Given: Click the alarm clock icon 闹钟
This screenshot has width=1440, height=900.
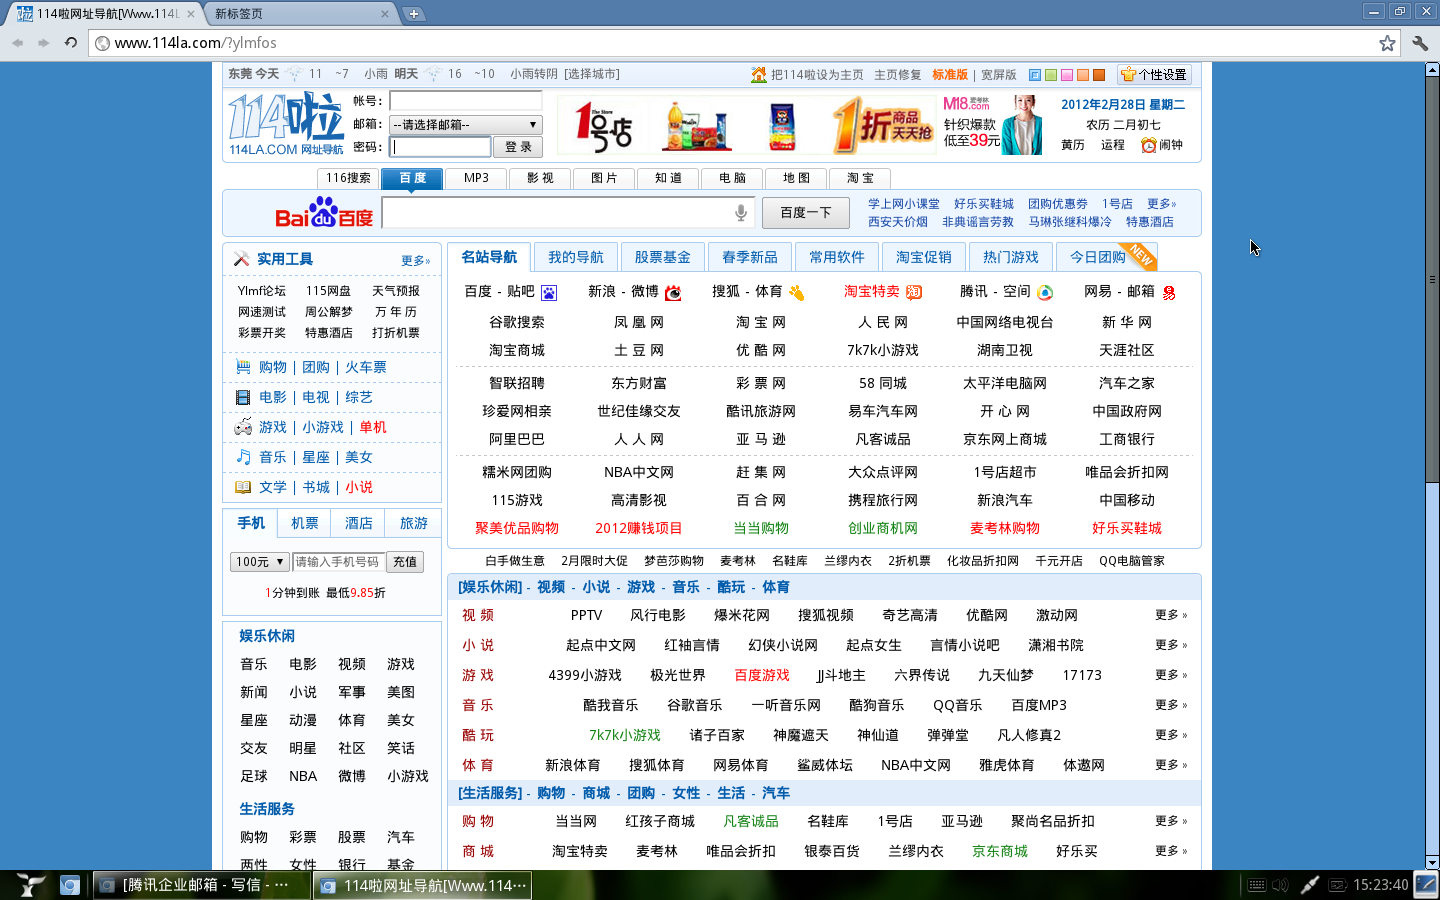Looking at the screenshot, I should click(1148, 145).
